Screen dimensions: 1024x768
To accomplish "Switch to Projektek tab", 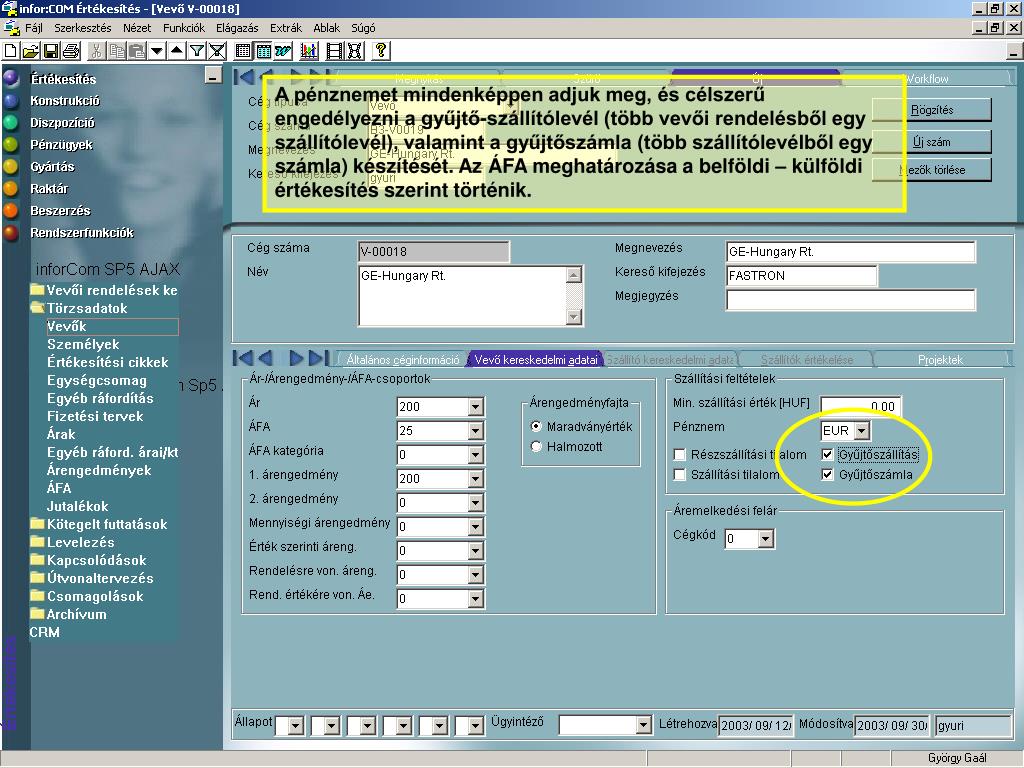I will tap(940, 360).
